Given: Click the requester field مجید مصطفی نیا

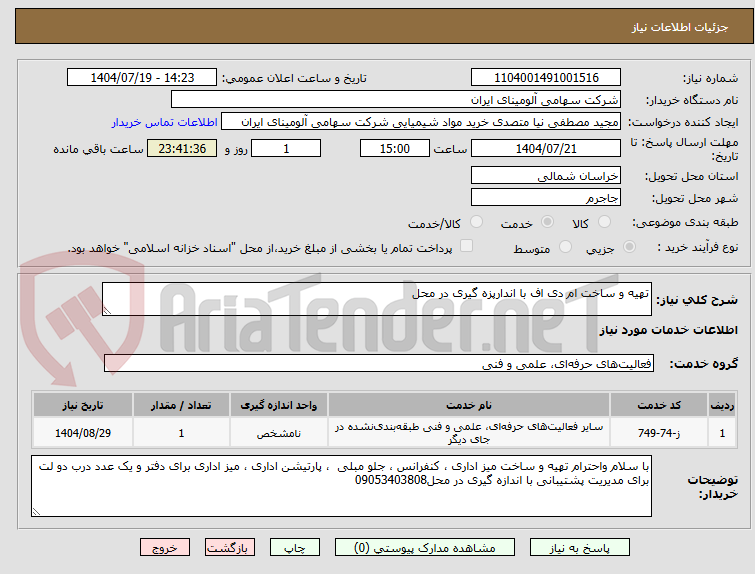Looking at the screenshot, I should [421, 122].
